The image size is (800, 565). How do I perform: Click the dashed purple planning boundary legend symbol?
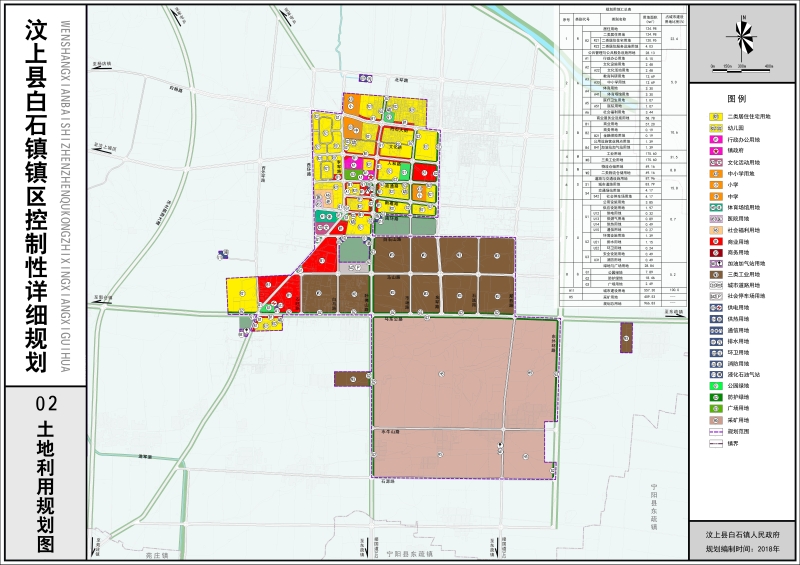[x=715, y=431]
